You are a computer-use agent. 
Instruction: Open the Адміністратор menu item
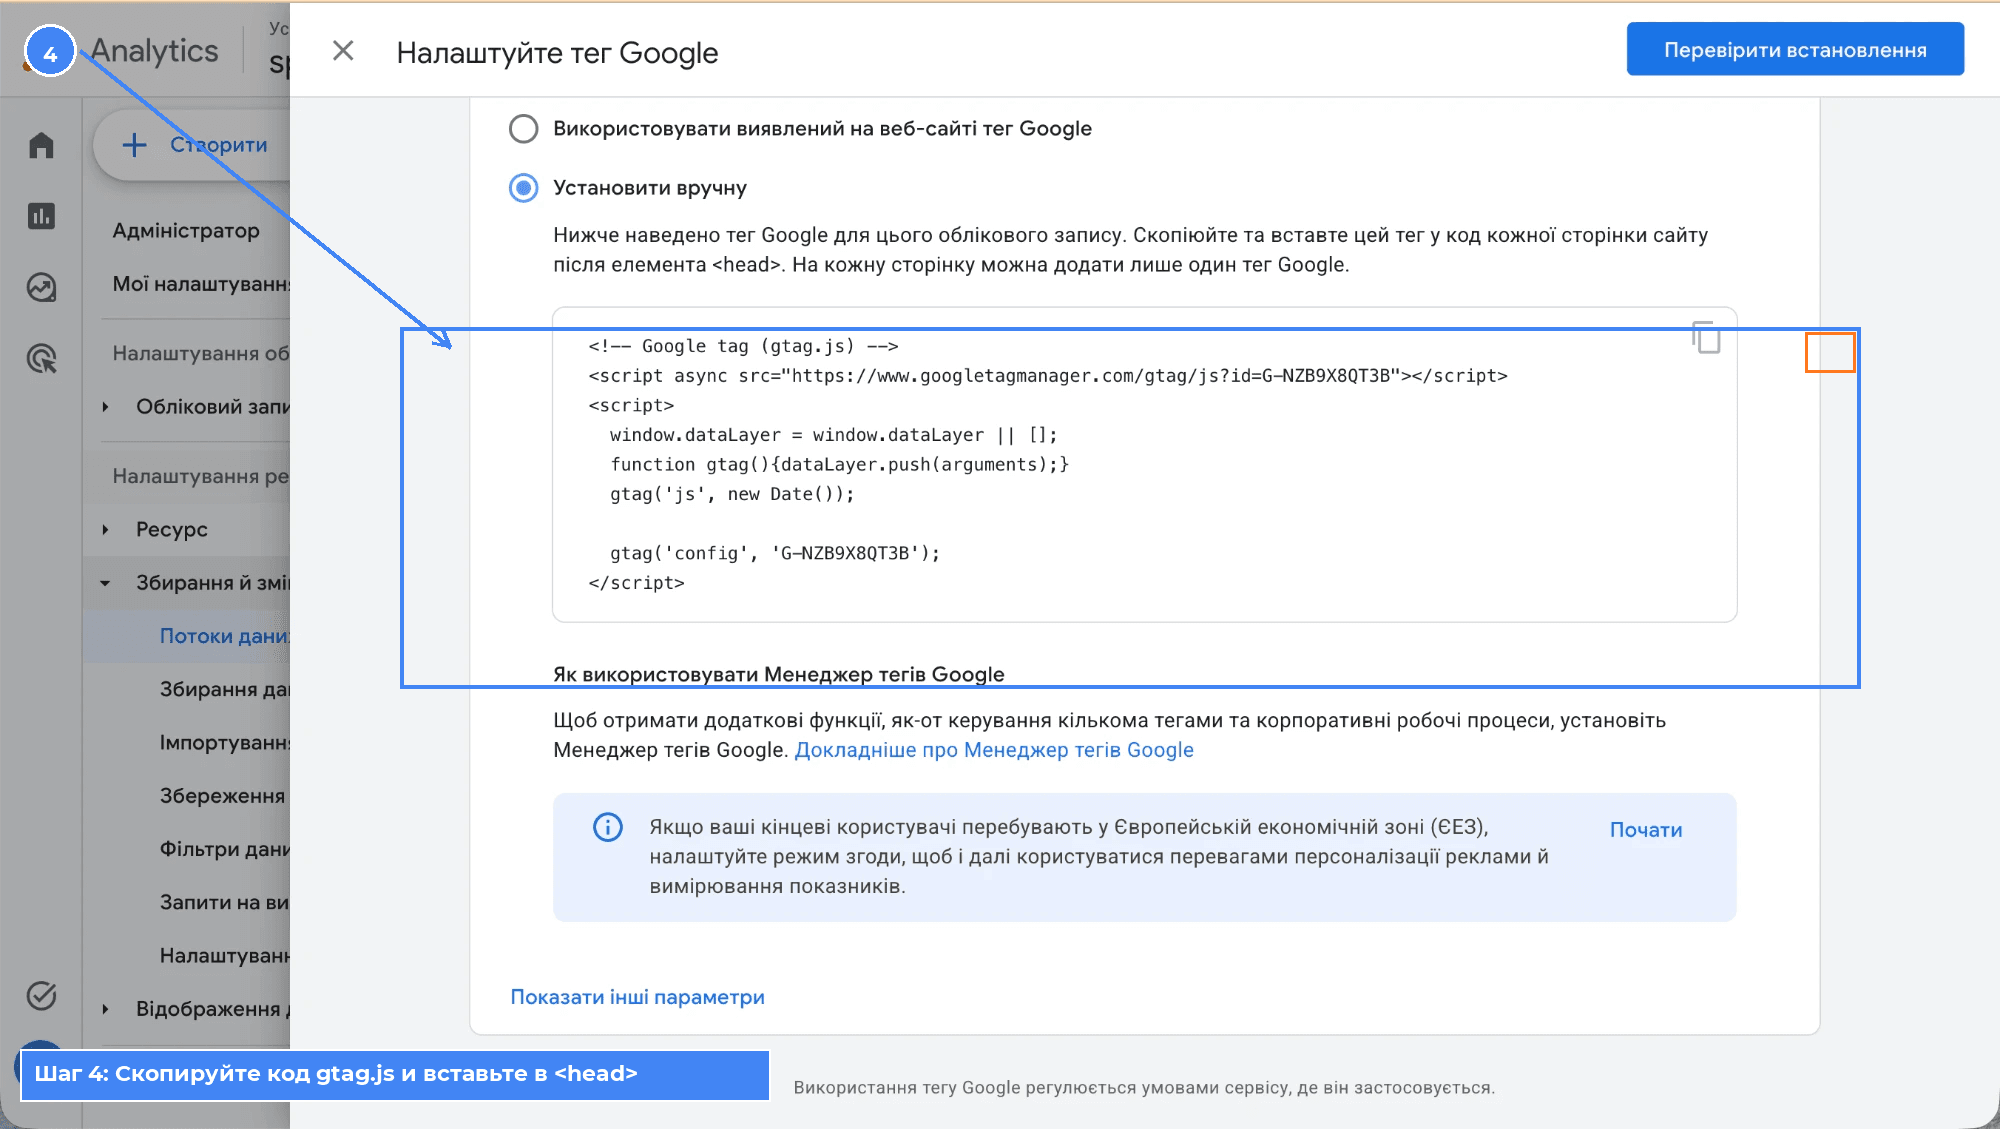pos(186,231)
